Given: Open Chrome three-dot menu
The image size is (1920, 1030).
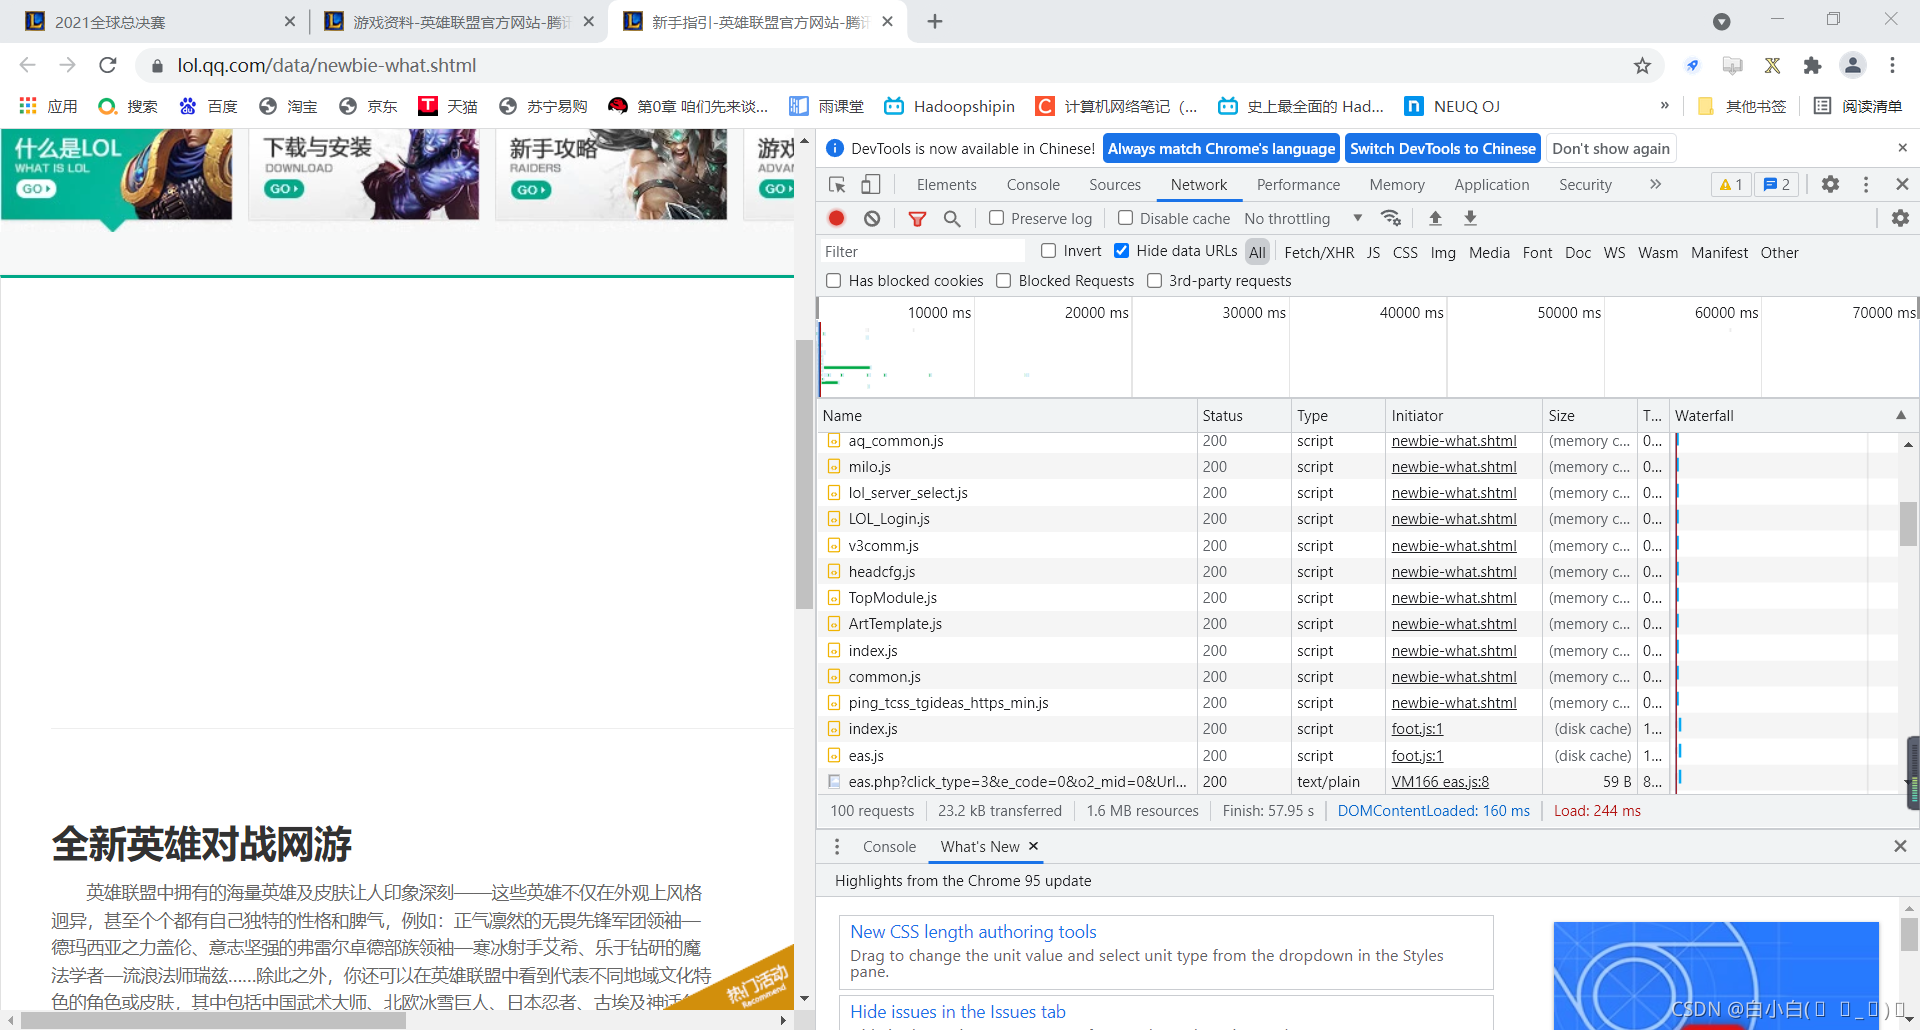Looking at the screenshot, I should coord(1892,65).
